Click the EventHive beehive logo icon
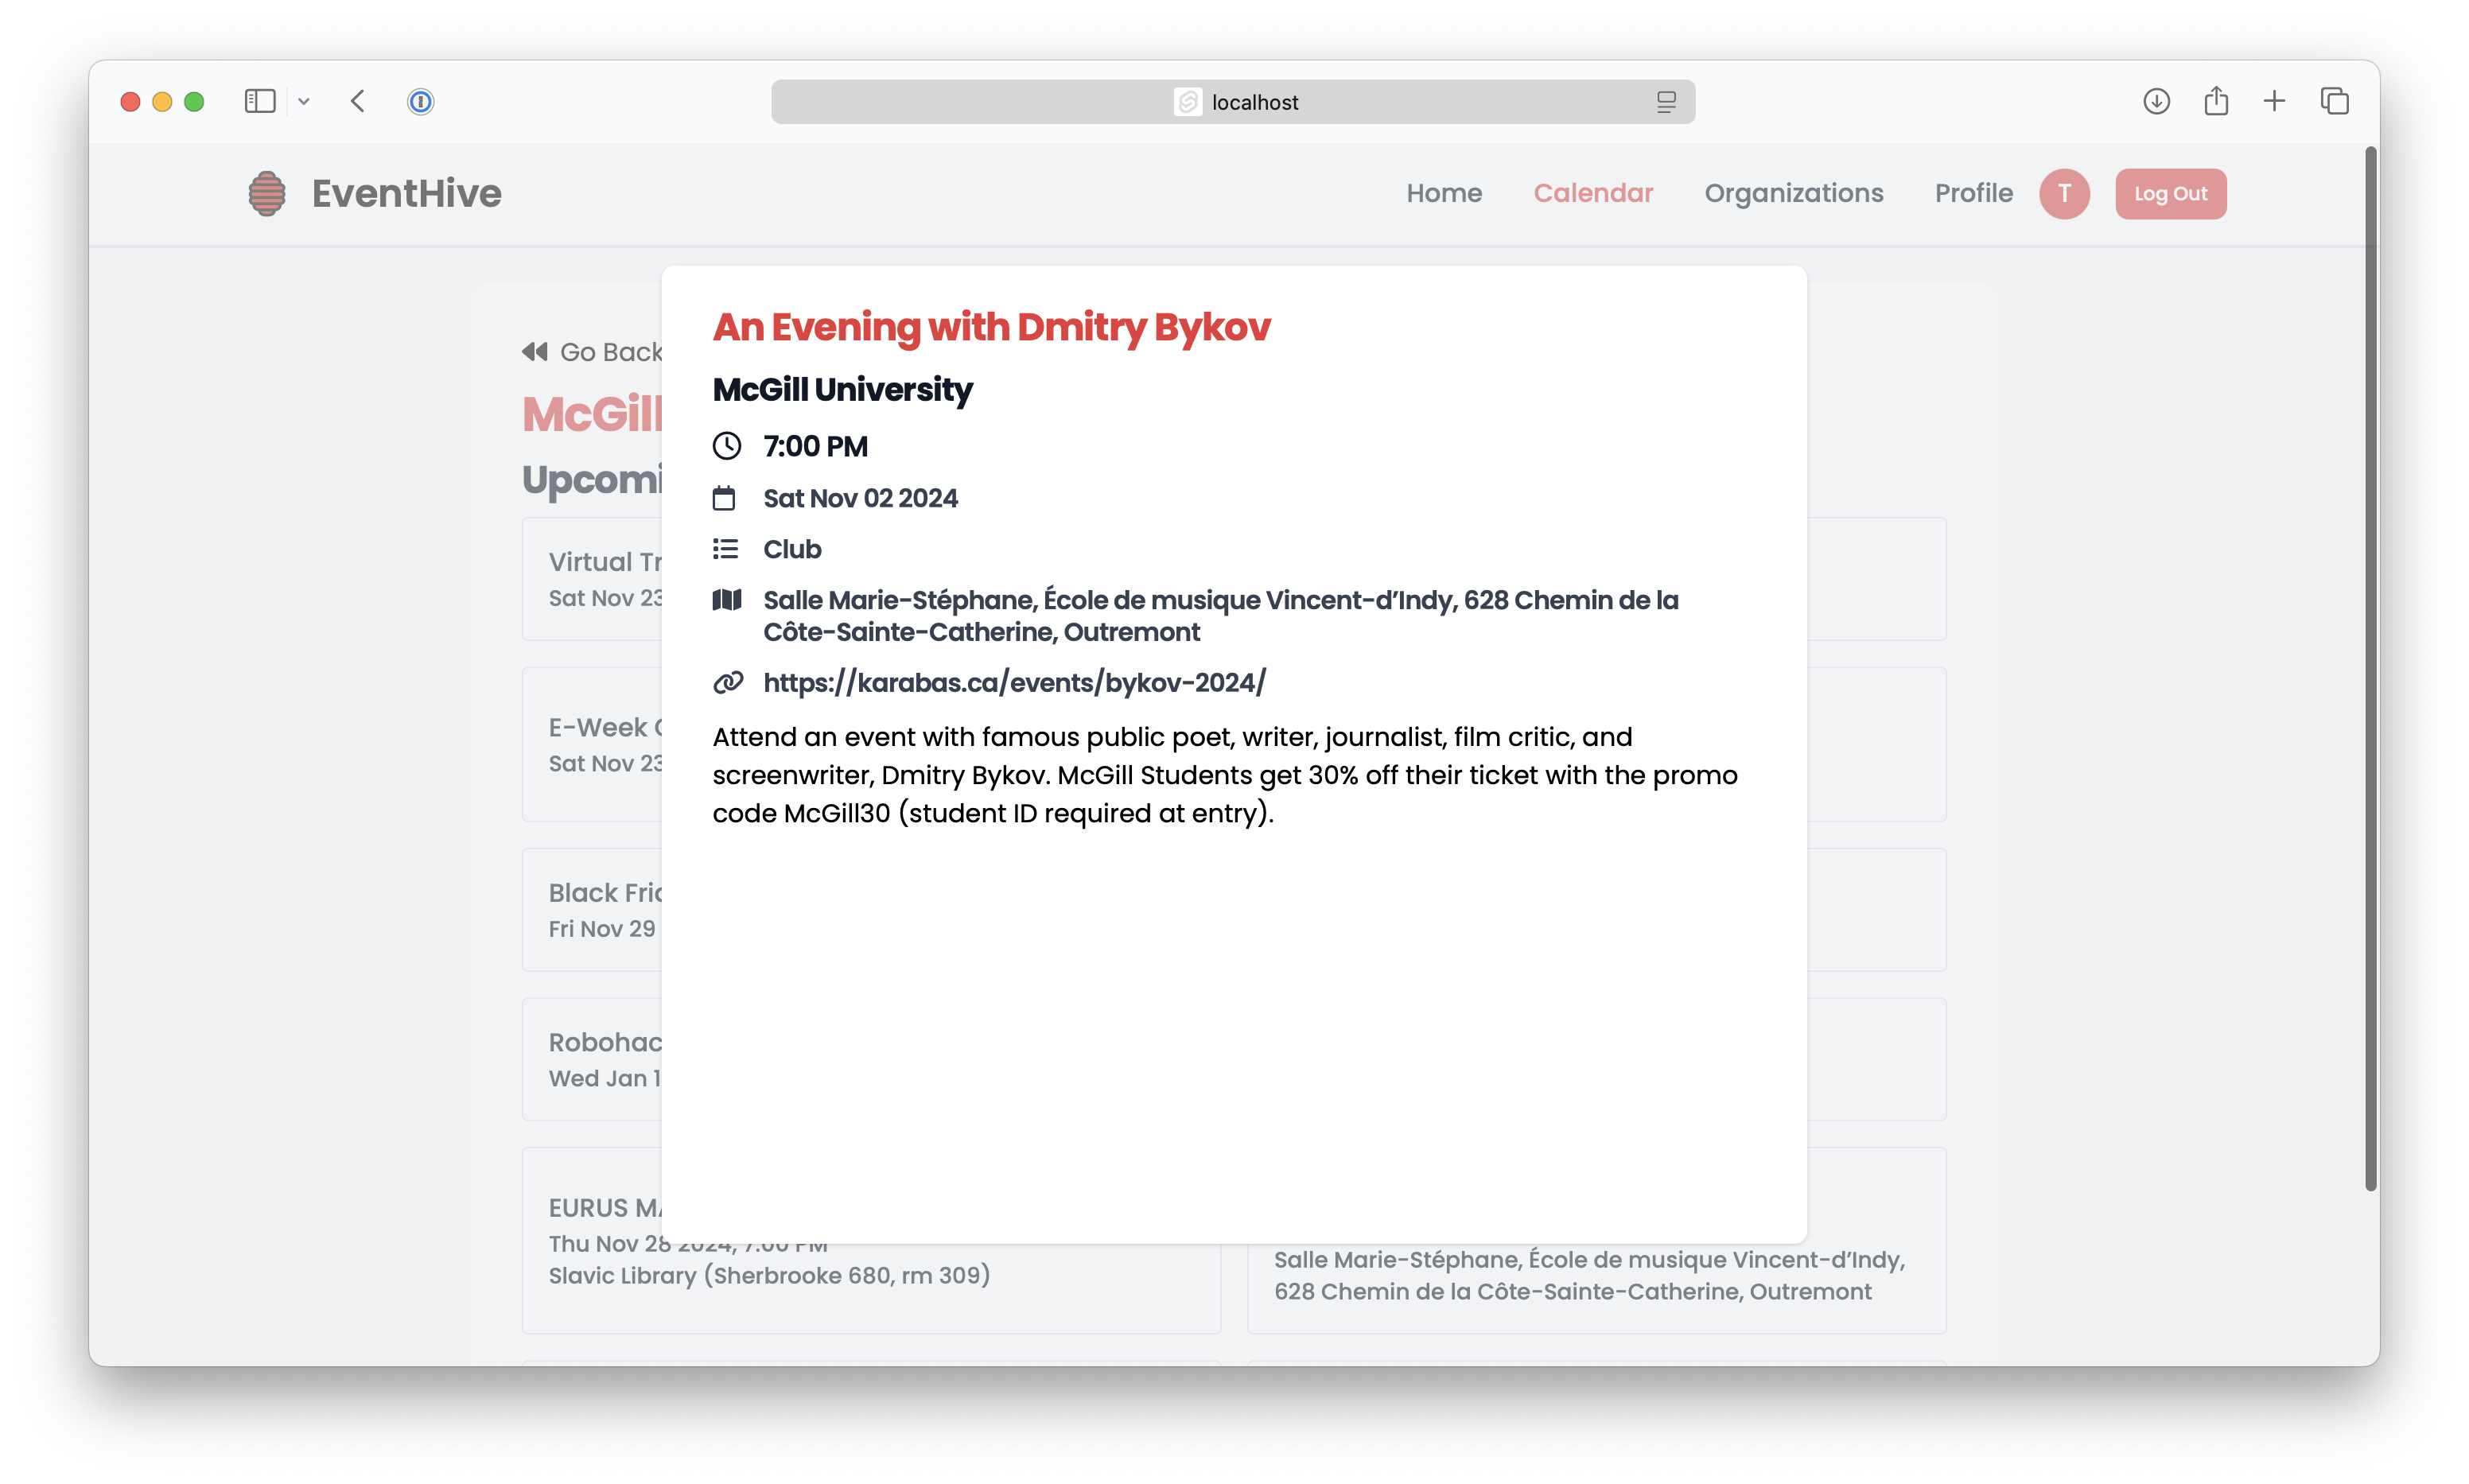This screenshot has height=1484, width=2469. [x=267, y=193]
